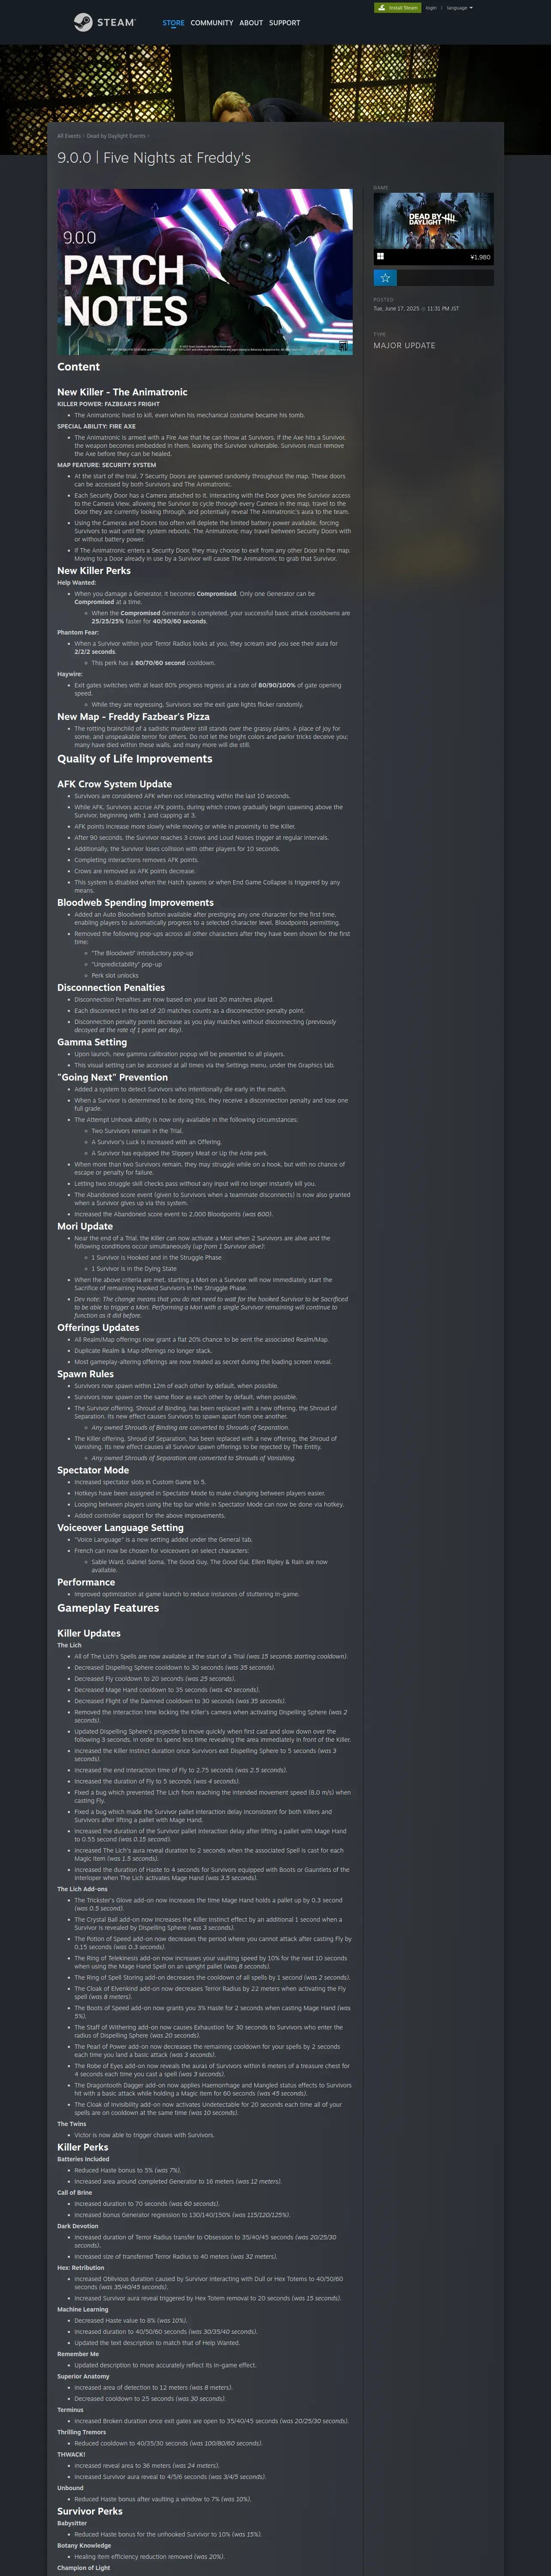Screen dimensions: 551x2576
Task: Open the SUPPORT menu item
Action: click(x=284, y=22)
